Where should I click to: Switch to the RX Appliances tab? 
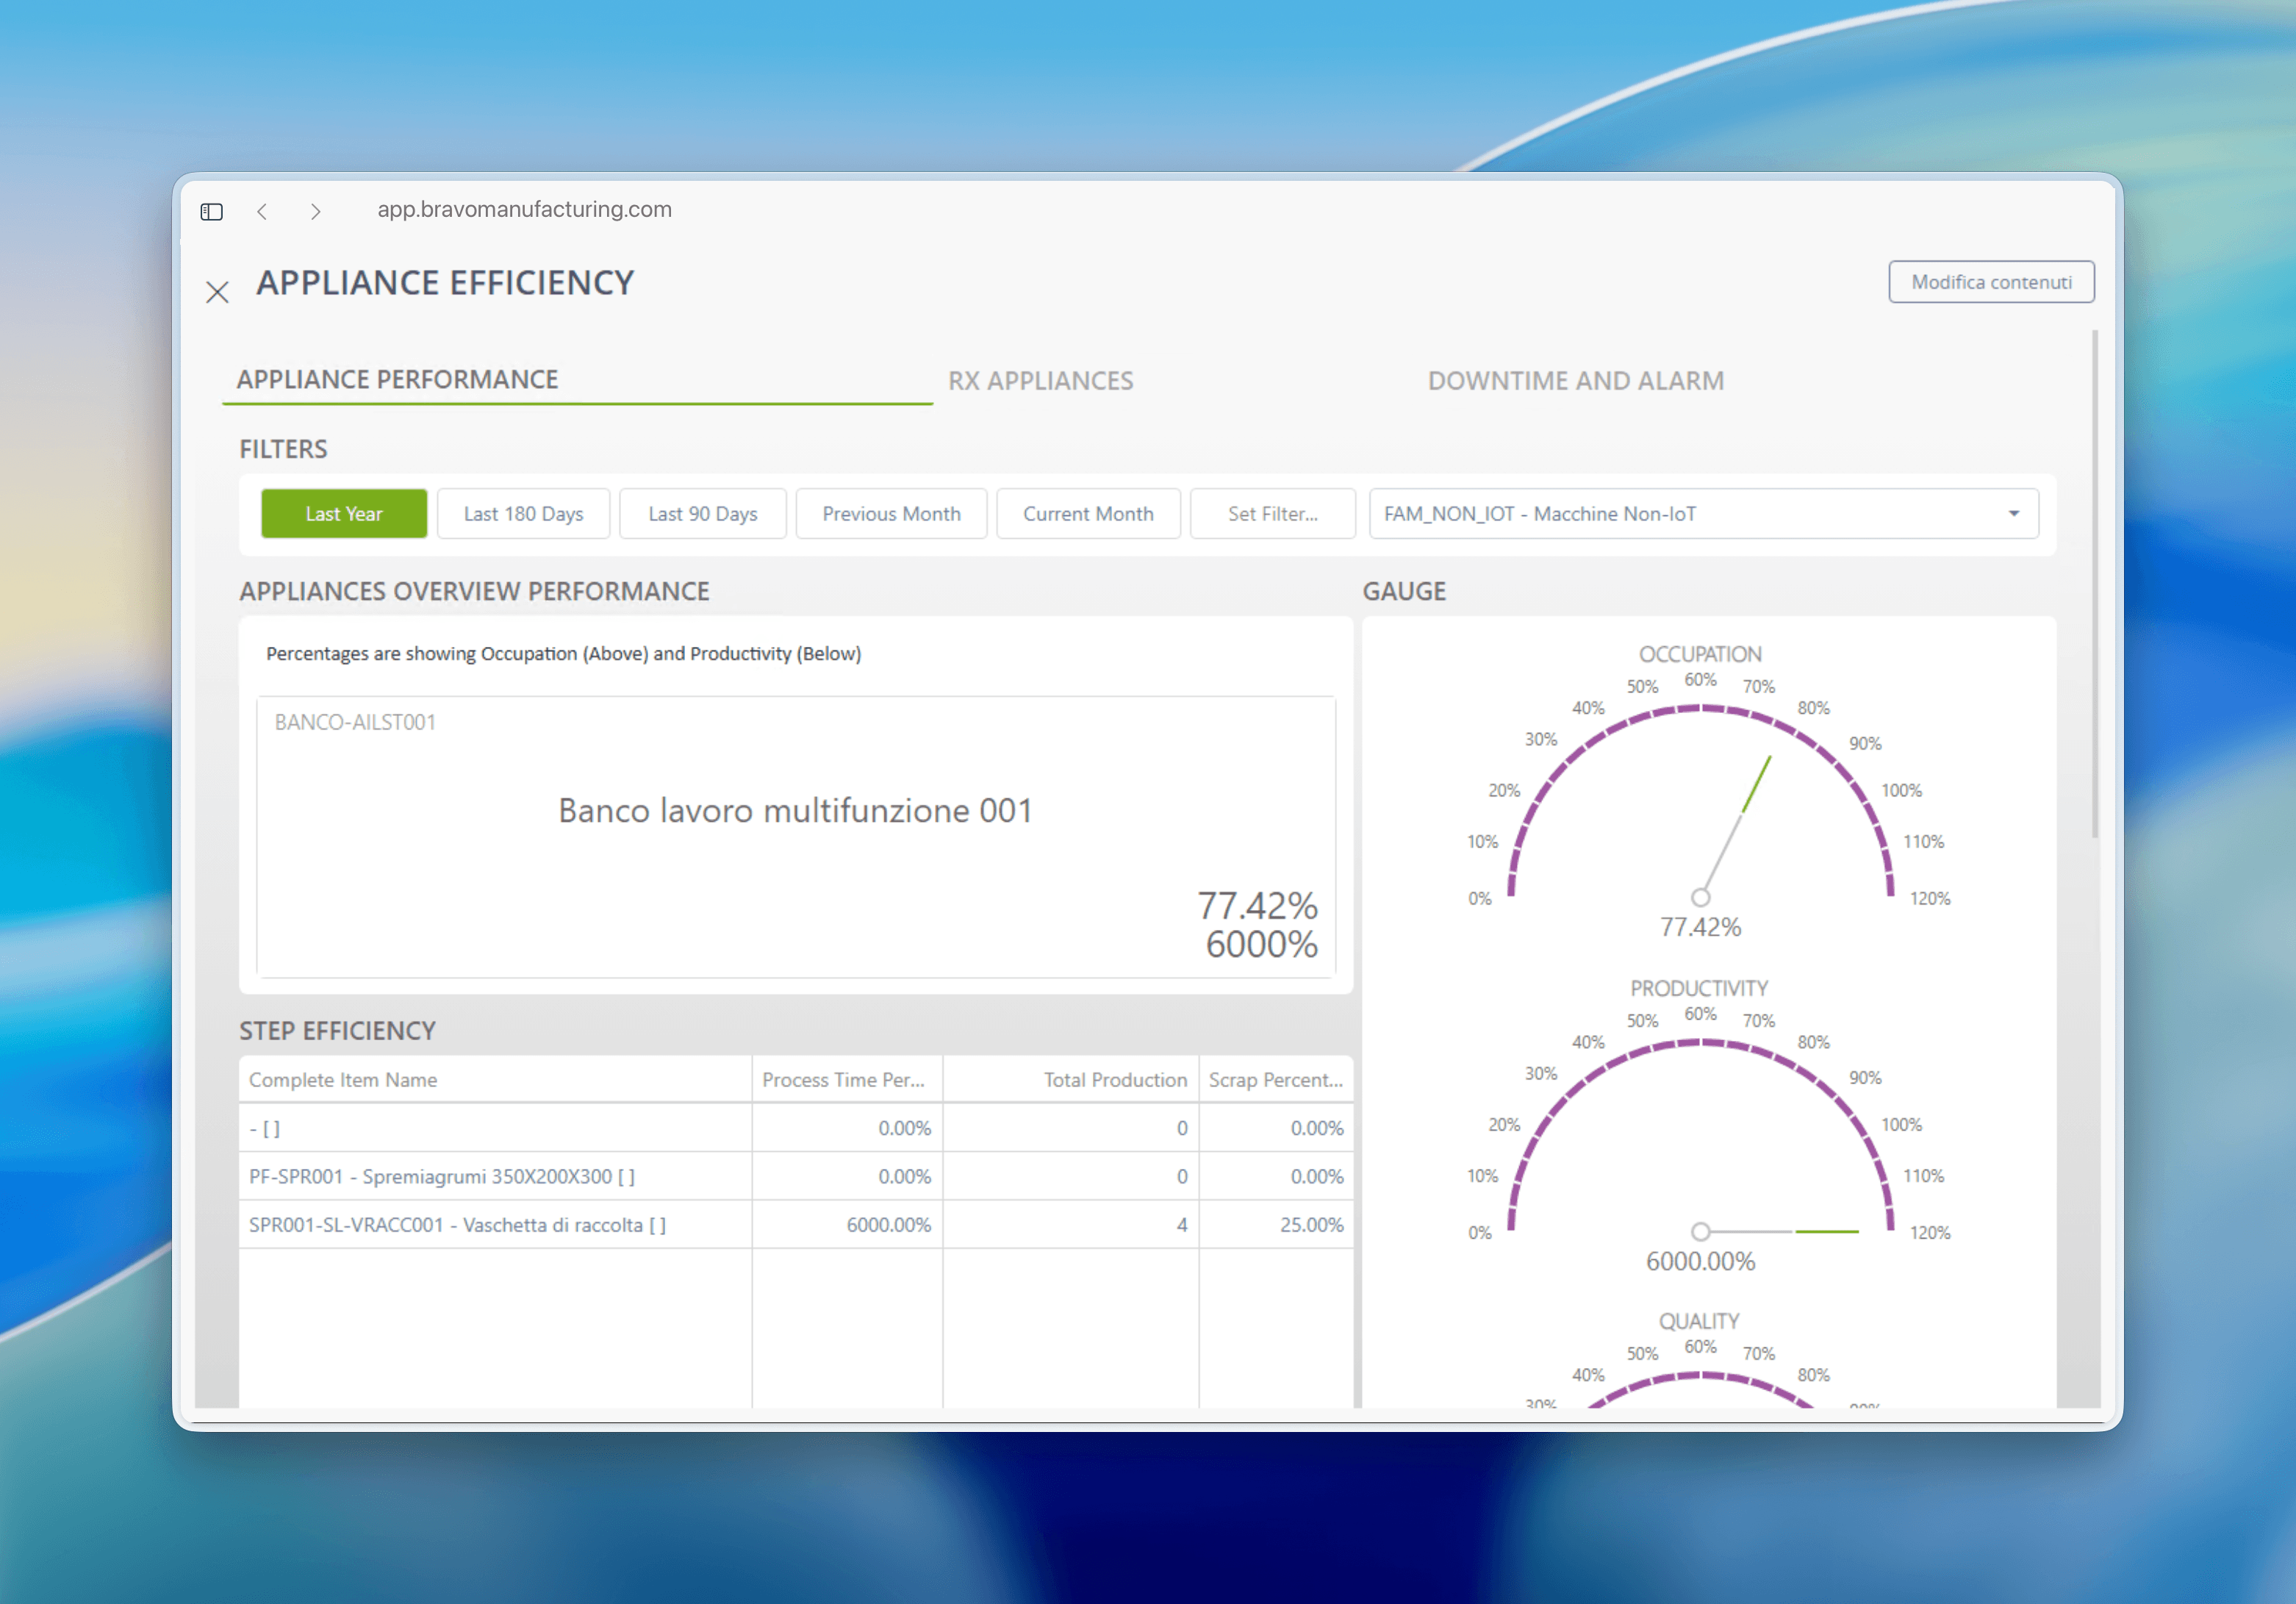click(x=1040, y=380)
